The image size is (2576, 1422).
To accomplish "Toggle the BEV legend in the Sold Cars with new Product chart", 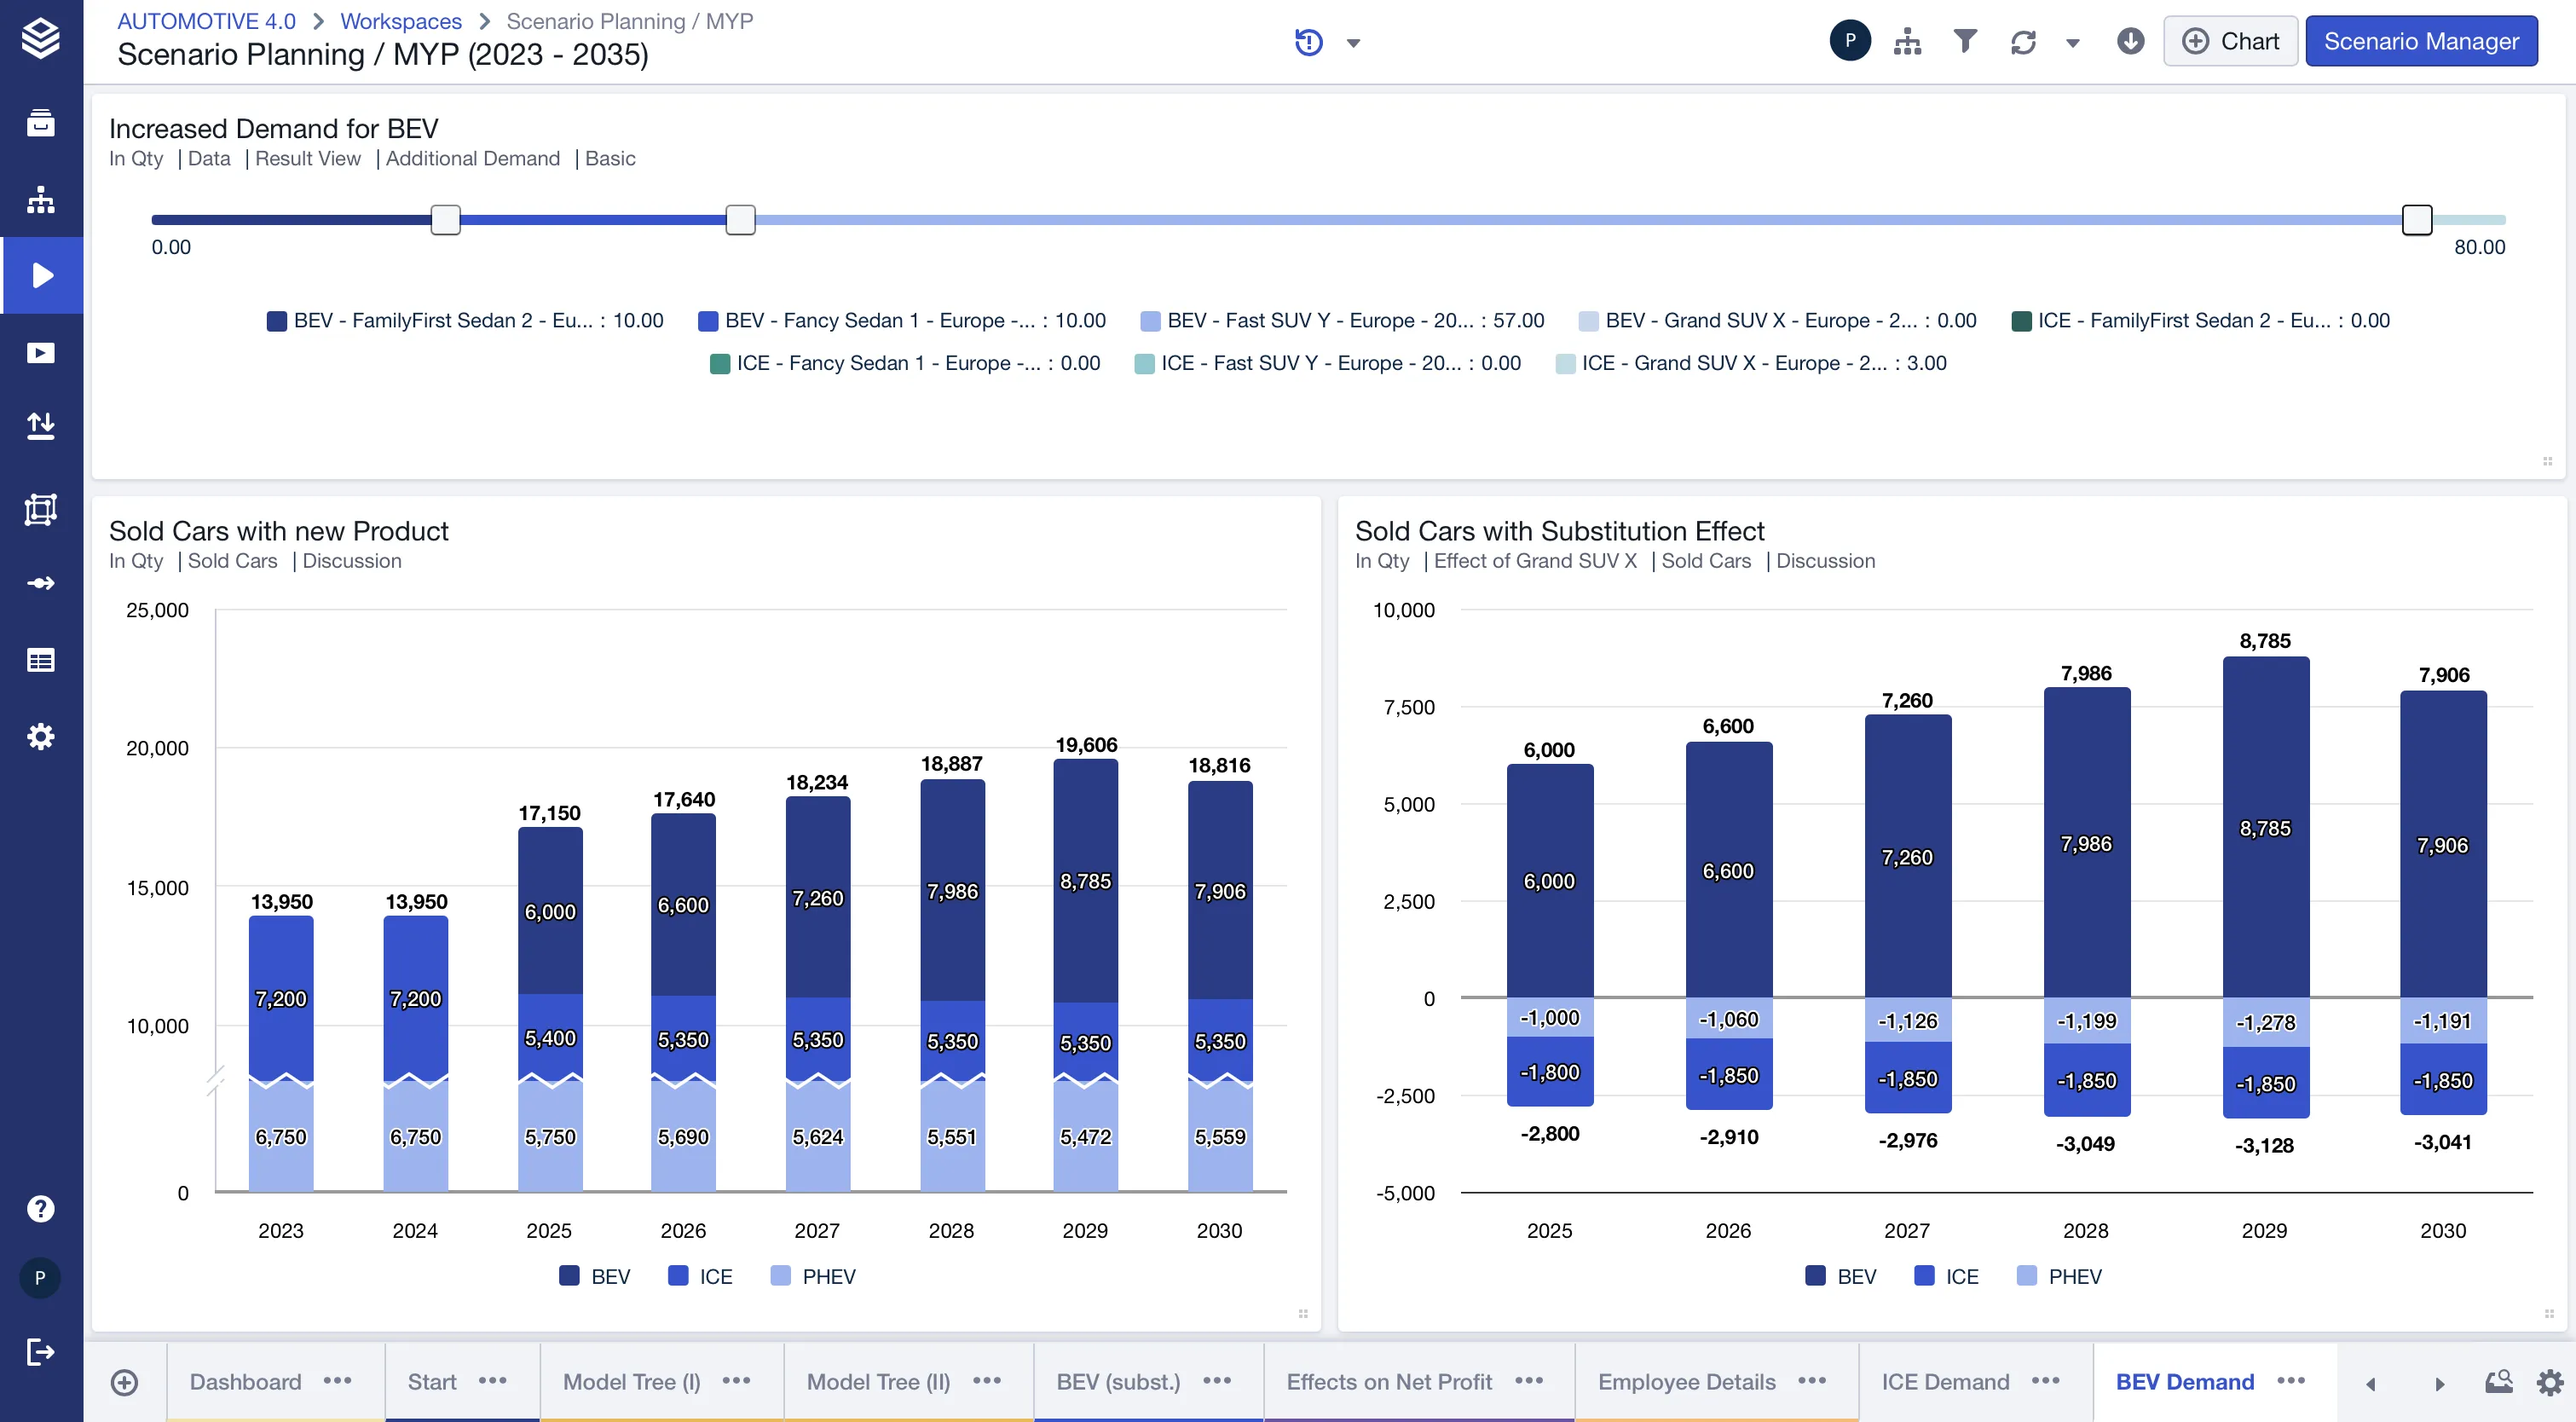I will click(x=595, y=1276).
